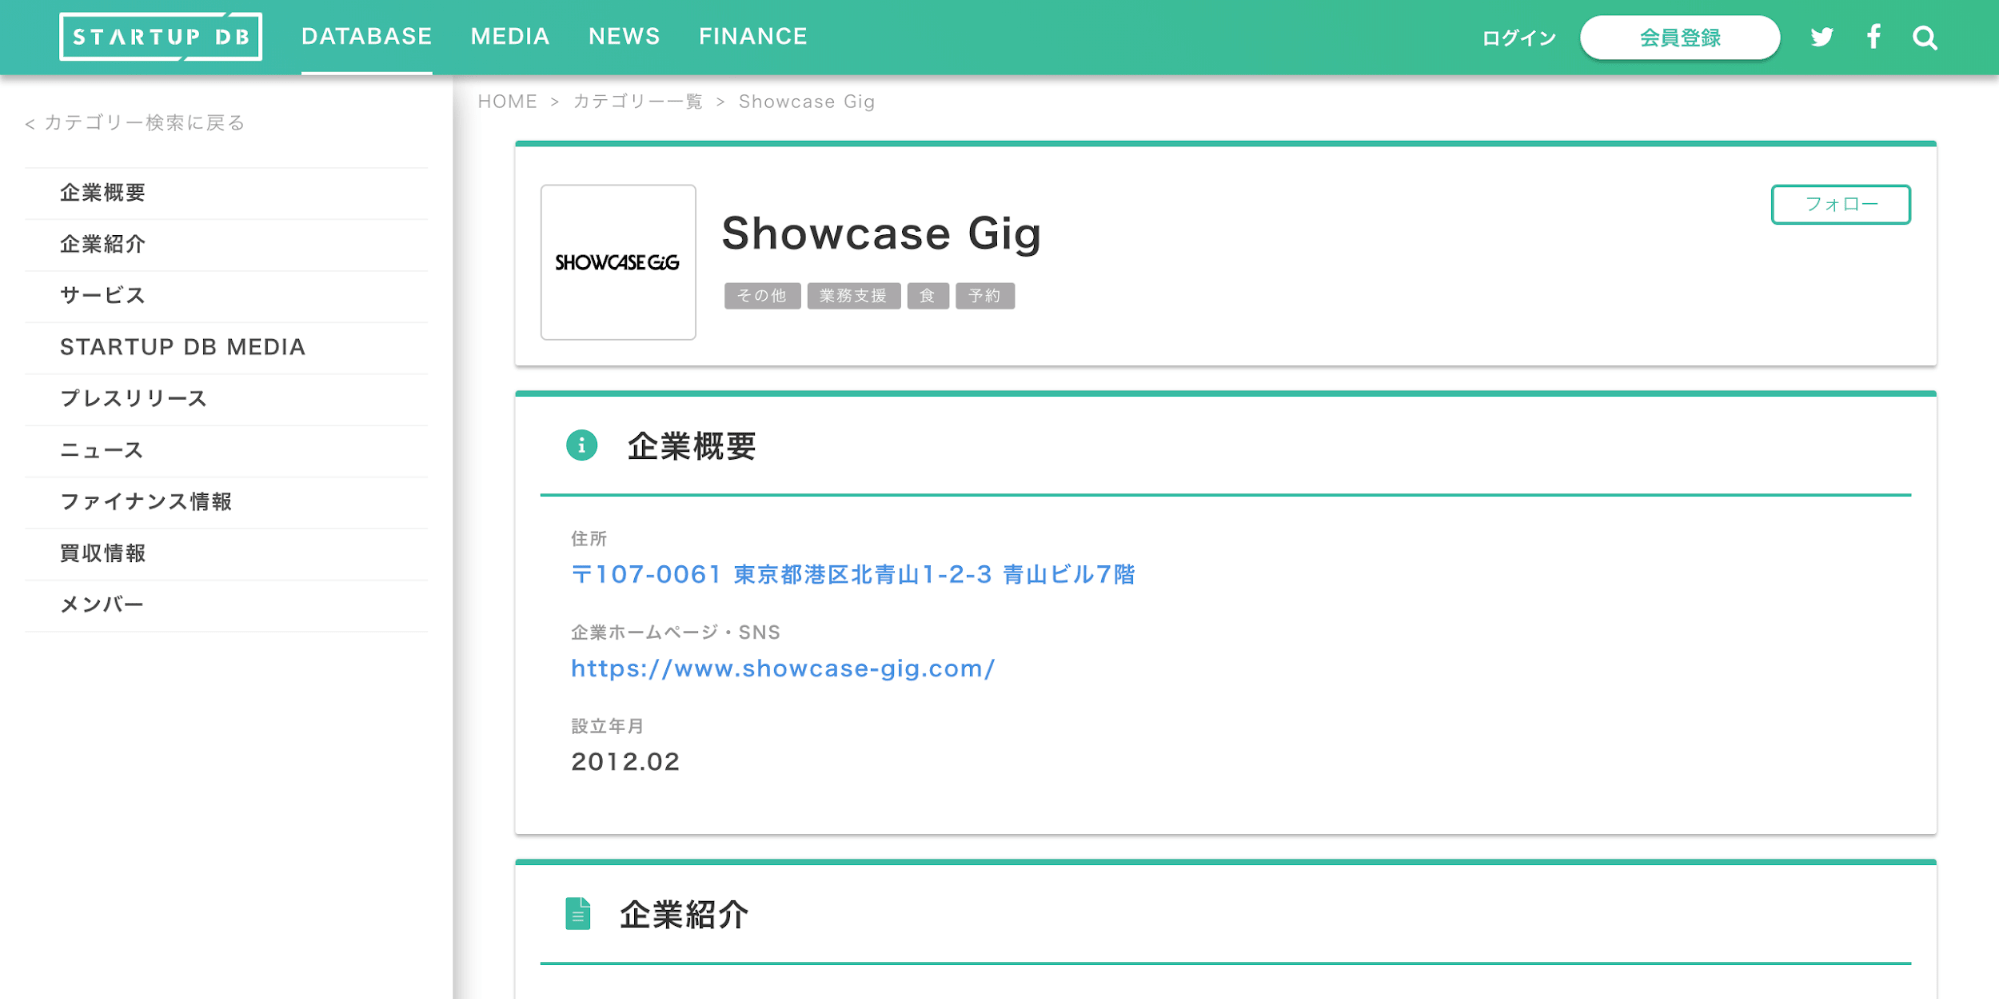Click the 企業ホームページ・SNS label

[676, 633]
